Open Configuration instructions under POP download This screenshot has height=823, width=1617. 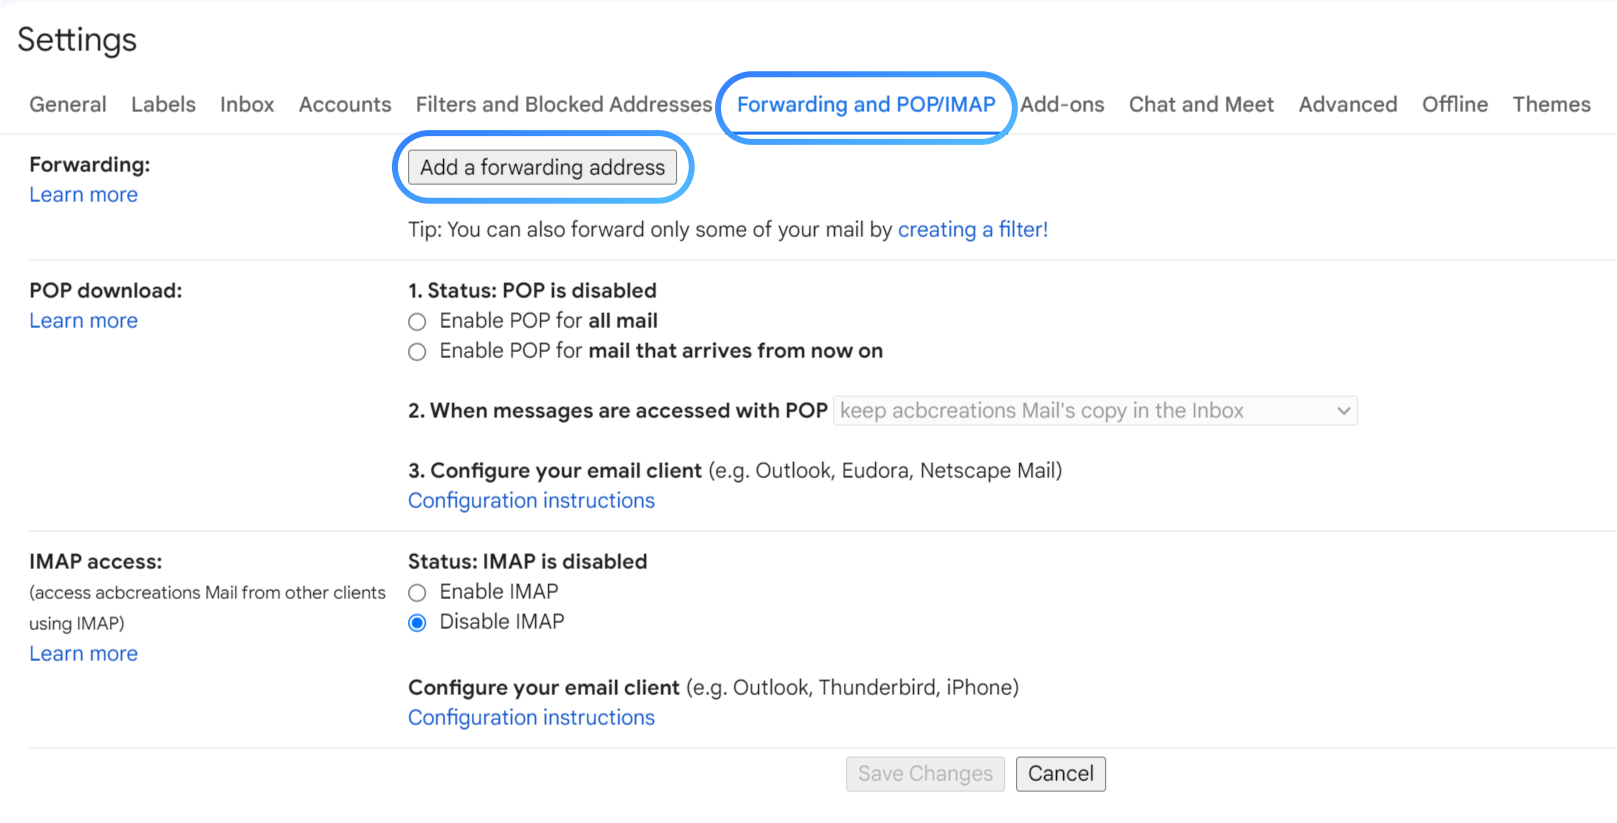pyautogui.click(x=531, y=500)
